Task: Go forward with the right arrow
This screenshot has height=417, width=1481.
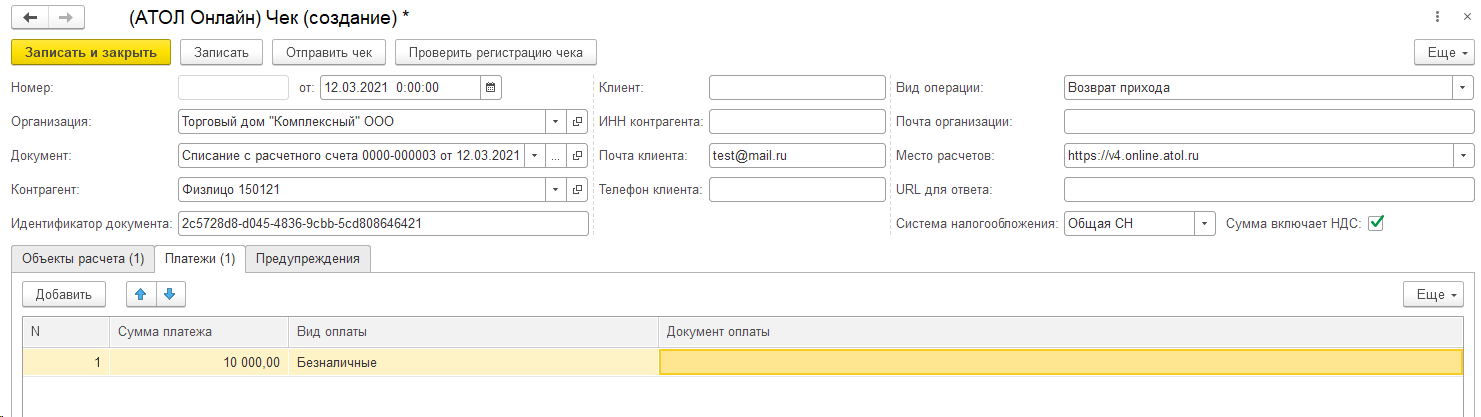Action: click(x=66, y=17)
